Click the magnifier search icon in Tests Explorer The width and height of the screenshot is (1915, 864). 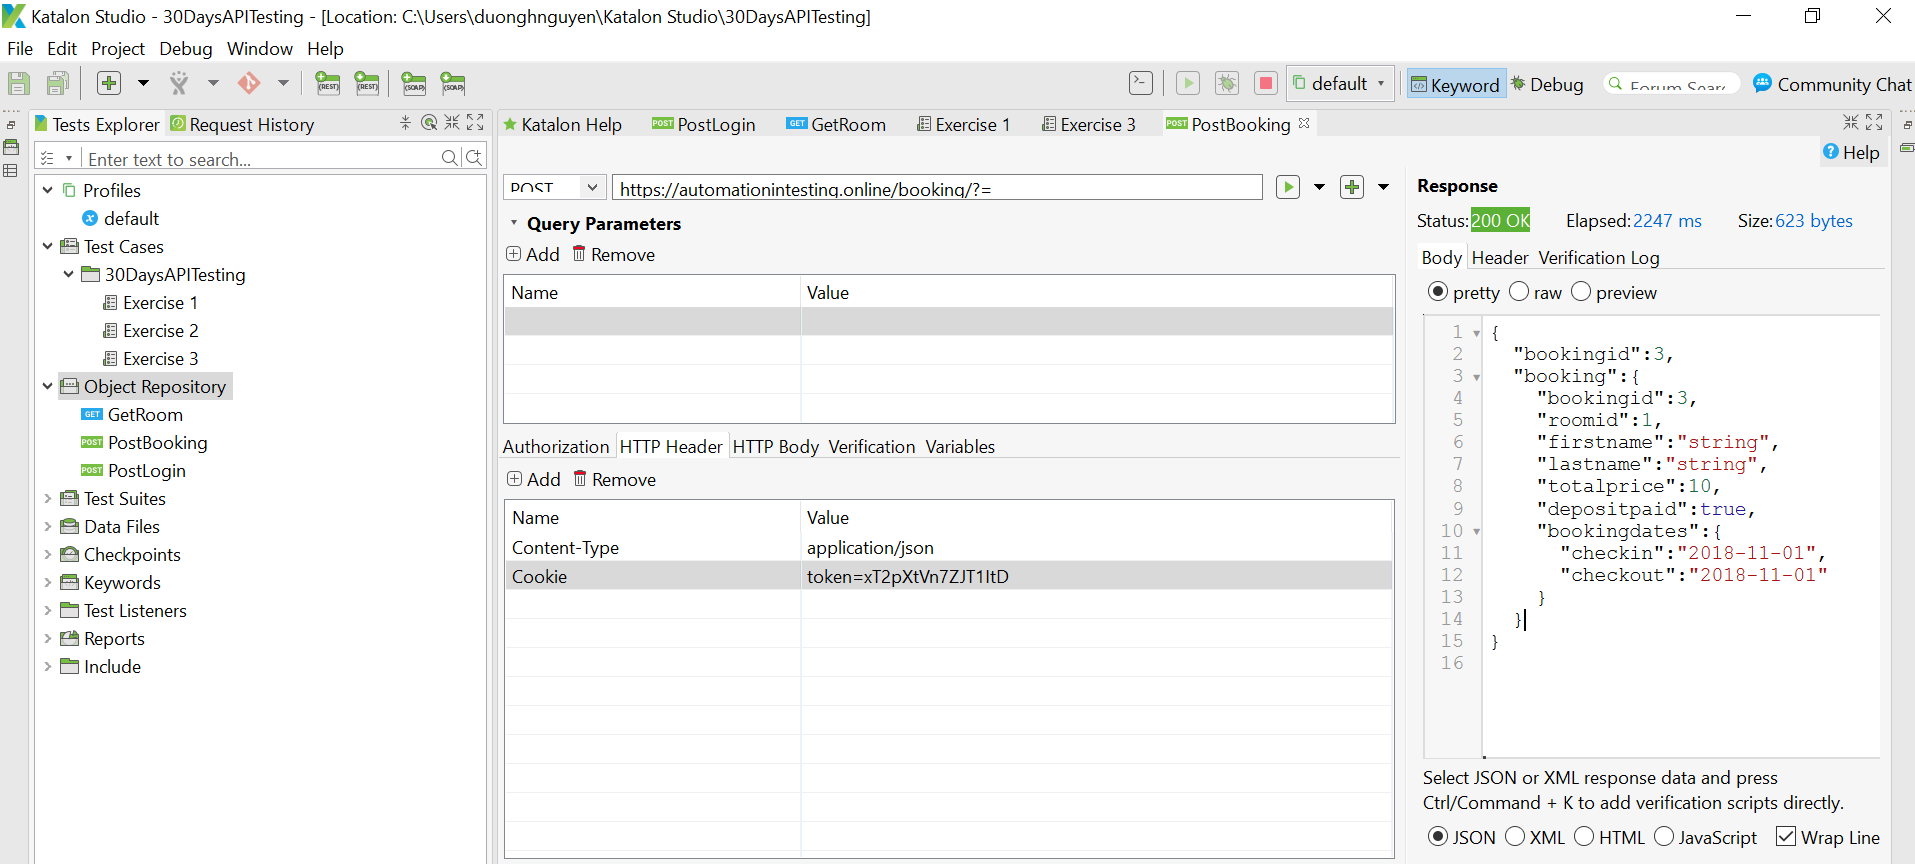(450, 158)
